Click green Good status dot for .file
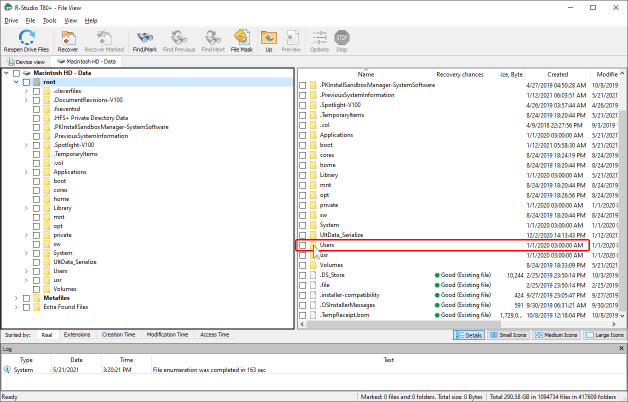This screenshot has width=628, height=402. pyautogui.click(x=437, y=285)
